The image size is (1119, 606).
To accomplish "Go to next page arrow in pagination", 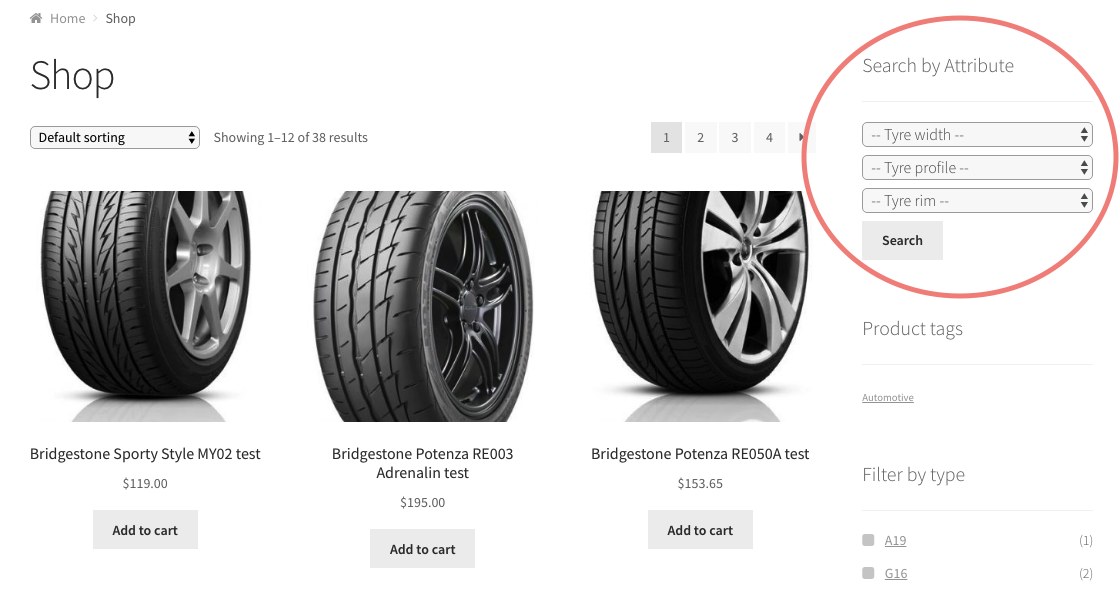I will pos(802,137).
